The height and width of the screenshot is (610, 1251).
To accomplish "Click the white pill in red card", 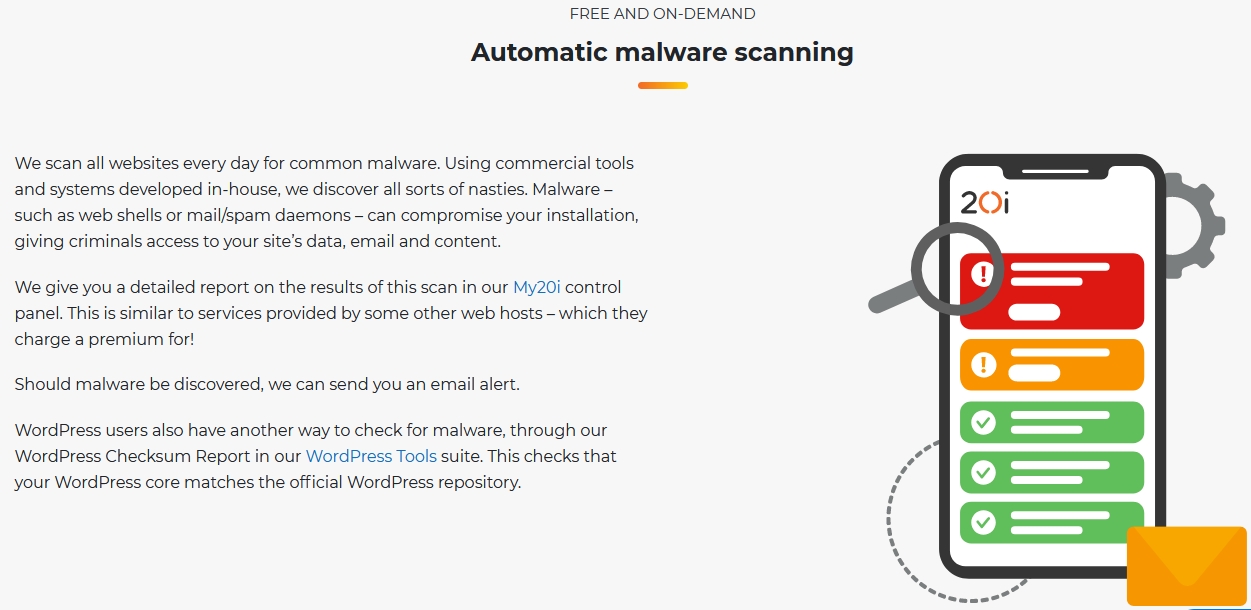I will click(1034, 312).
